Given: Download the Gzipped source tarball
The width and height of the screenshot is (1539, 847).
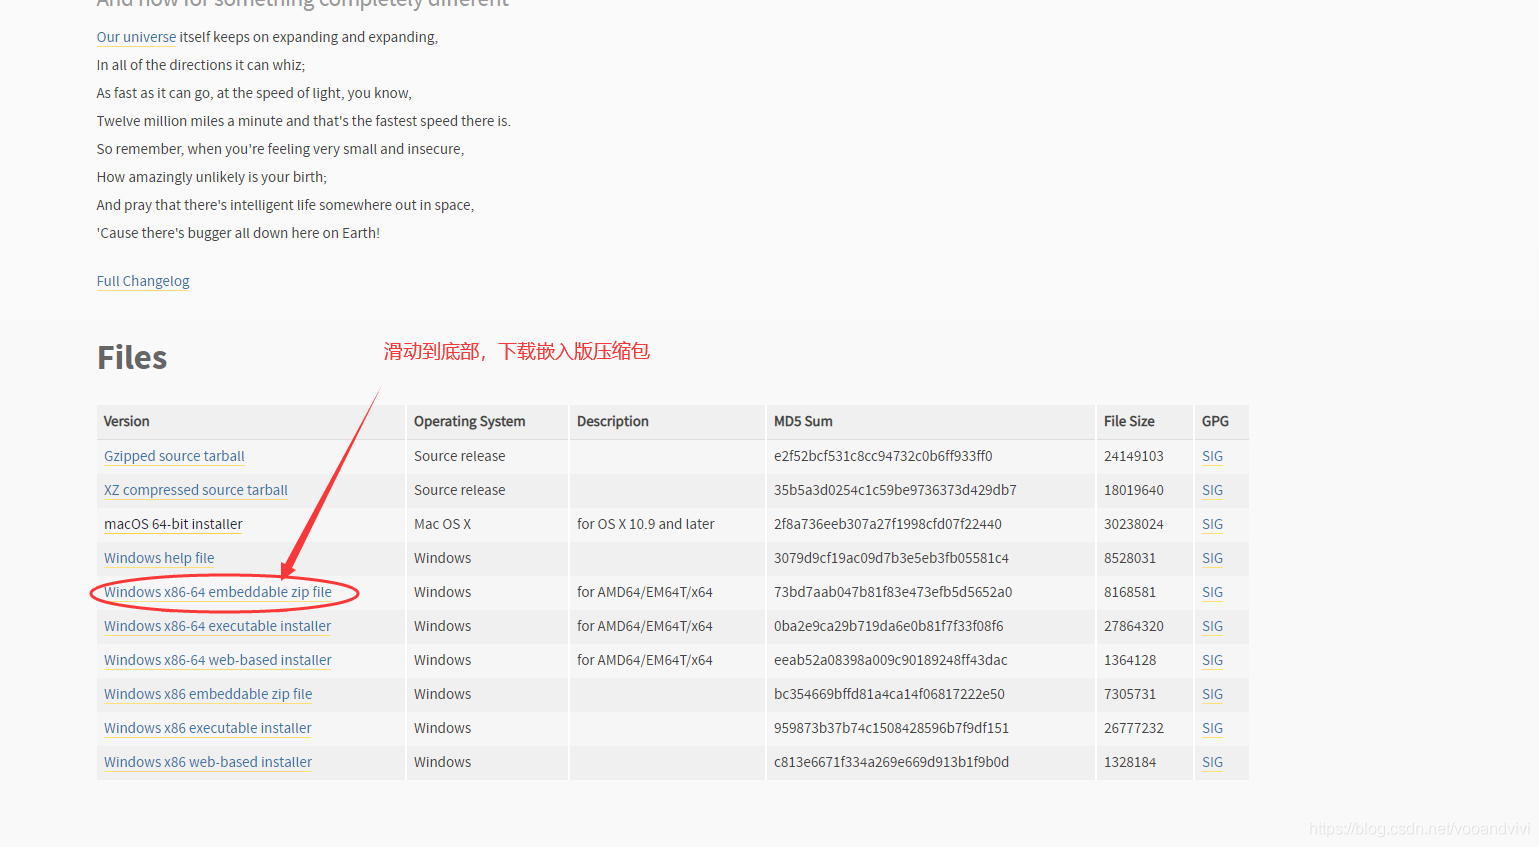Looking at the screenshot, I should [174, 456].
